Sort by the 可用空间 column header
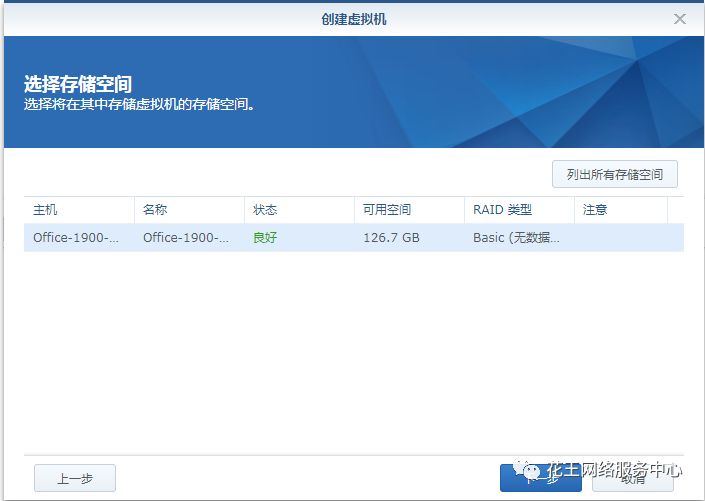Image resolution: width=705 pixels, height=501 pixels. [x=386, y=210]
